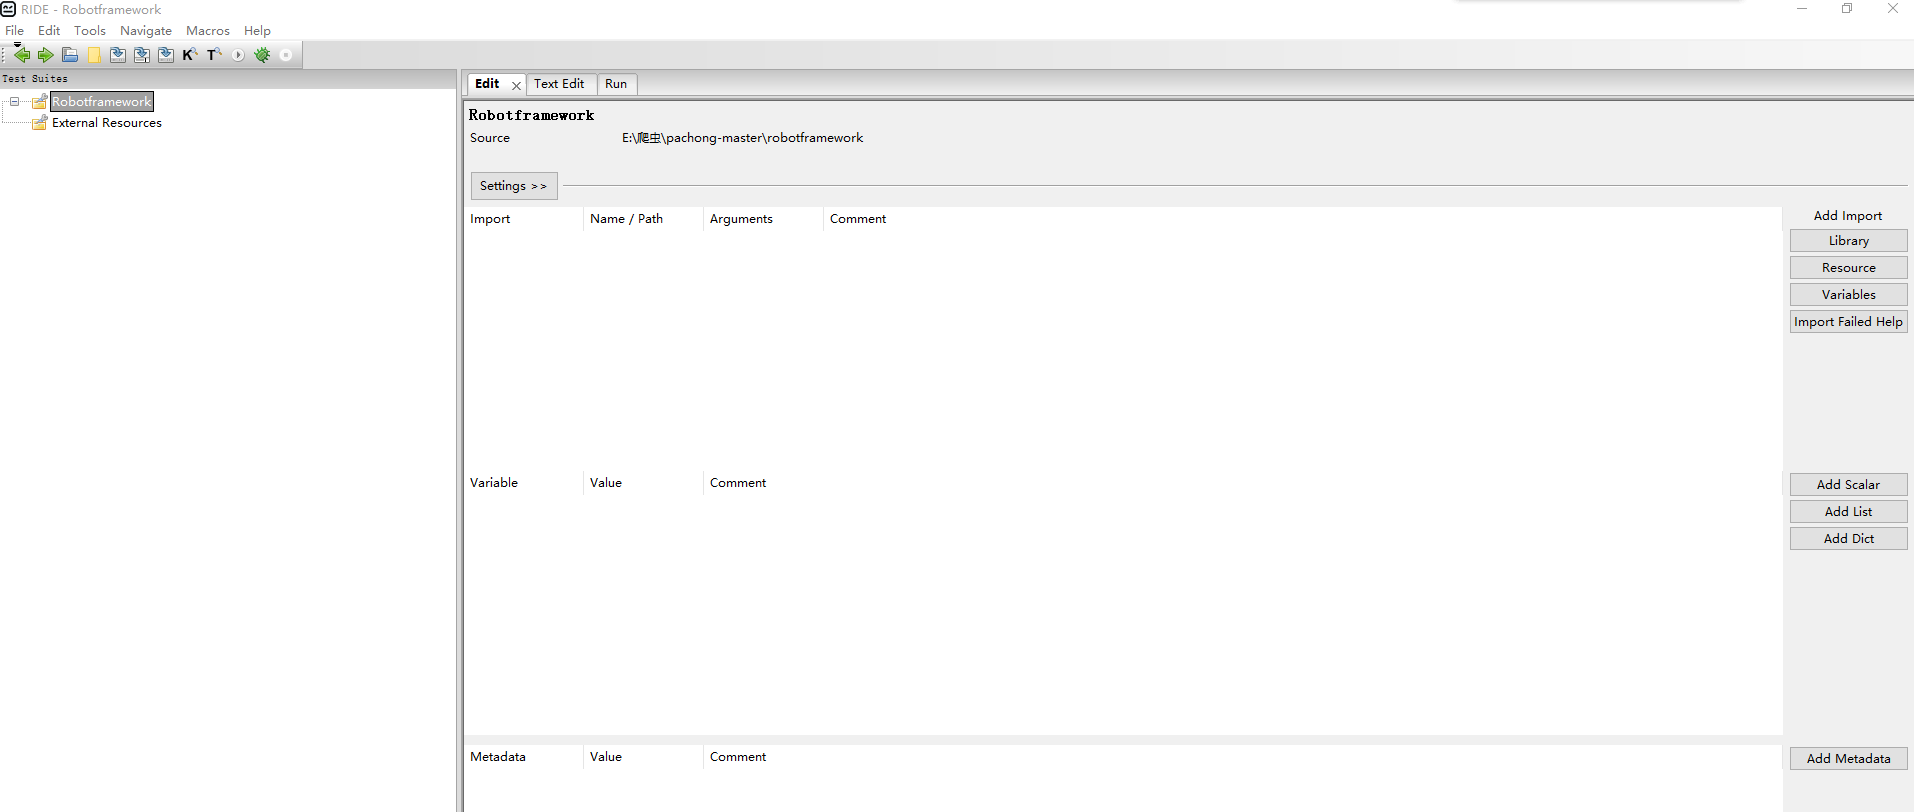Open the toolbar overflow arrow
The width and height of the screenshot is (1914, 812).
17,45
